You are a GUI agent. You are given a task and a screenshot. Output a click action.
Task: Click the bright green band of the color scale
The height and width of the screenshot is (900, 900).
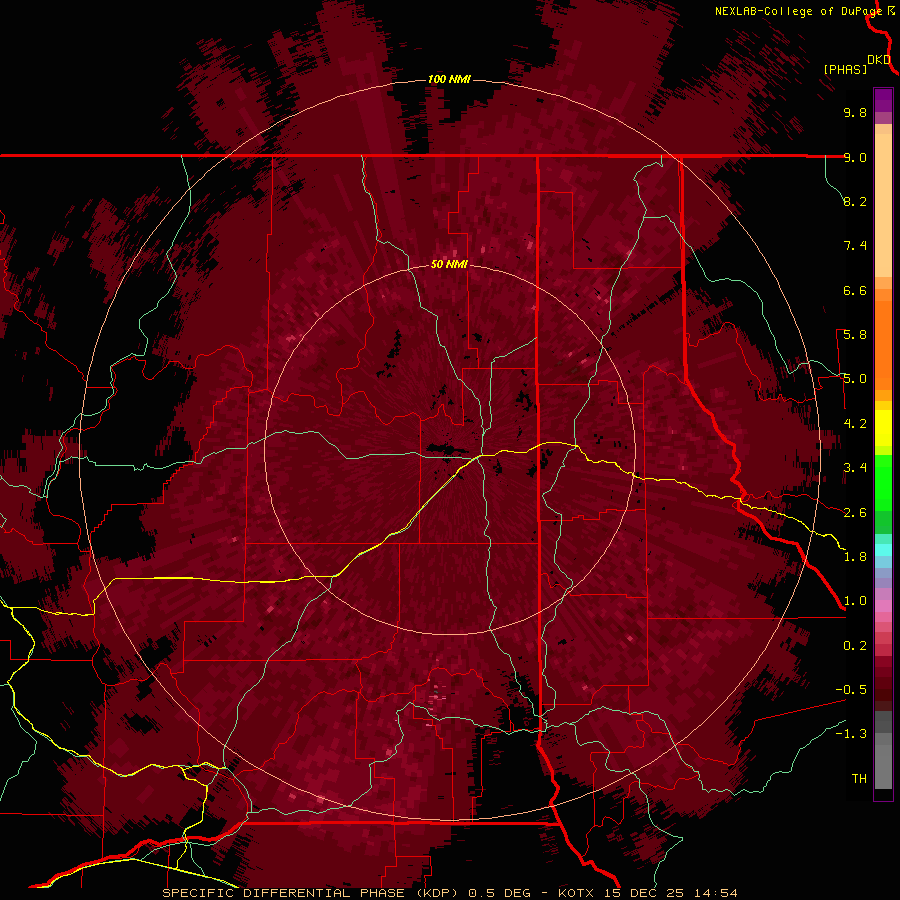pos(883,482)
